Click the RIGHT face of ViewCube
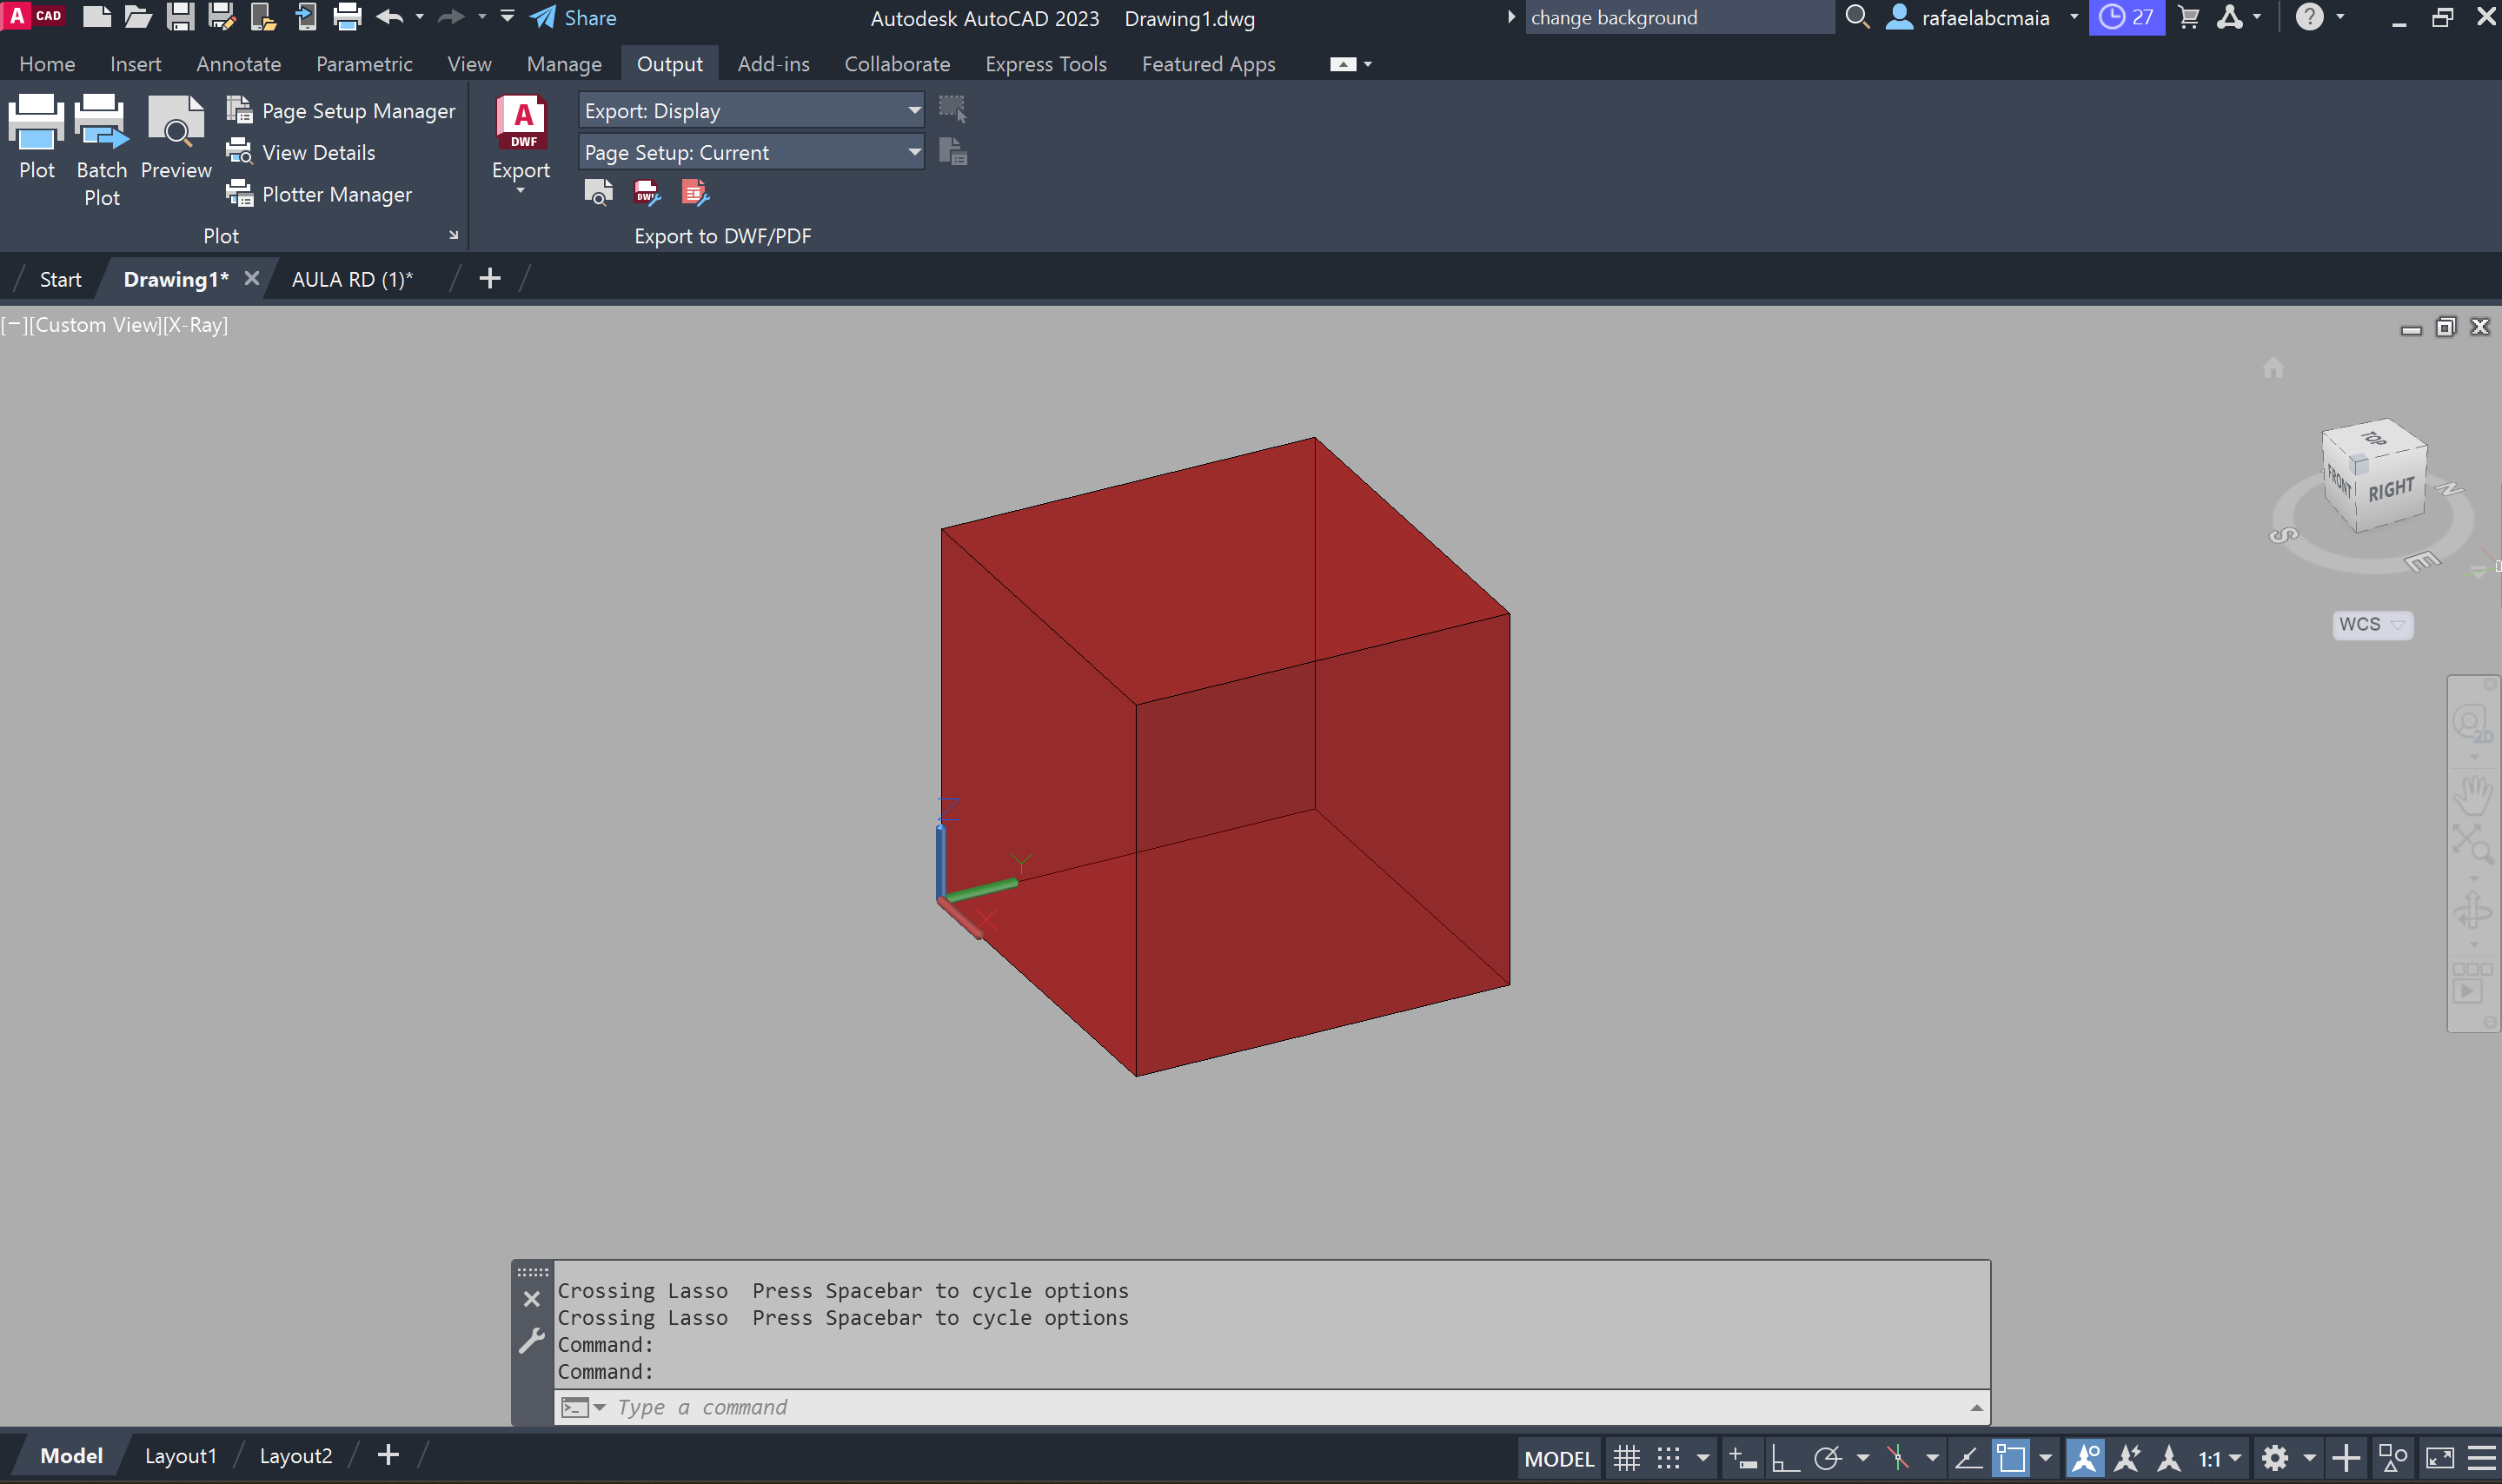The width and height of the screenshot is (2502, 1484). 2391,490
